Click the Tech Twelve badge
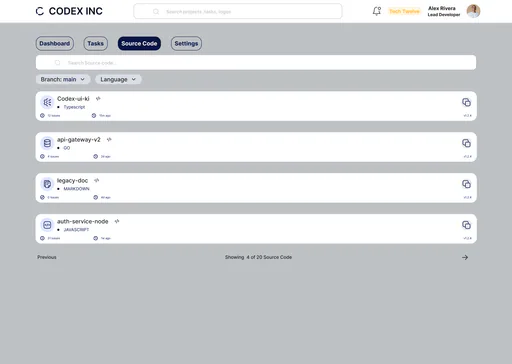 point(404,11)
